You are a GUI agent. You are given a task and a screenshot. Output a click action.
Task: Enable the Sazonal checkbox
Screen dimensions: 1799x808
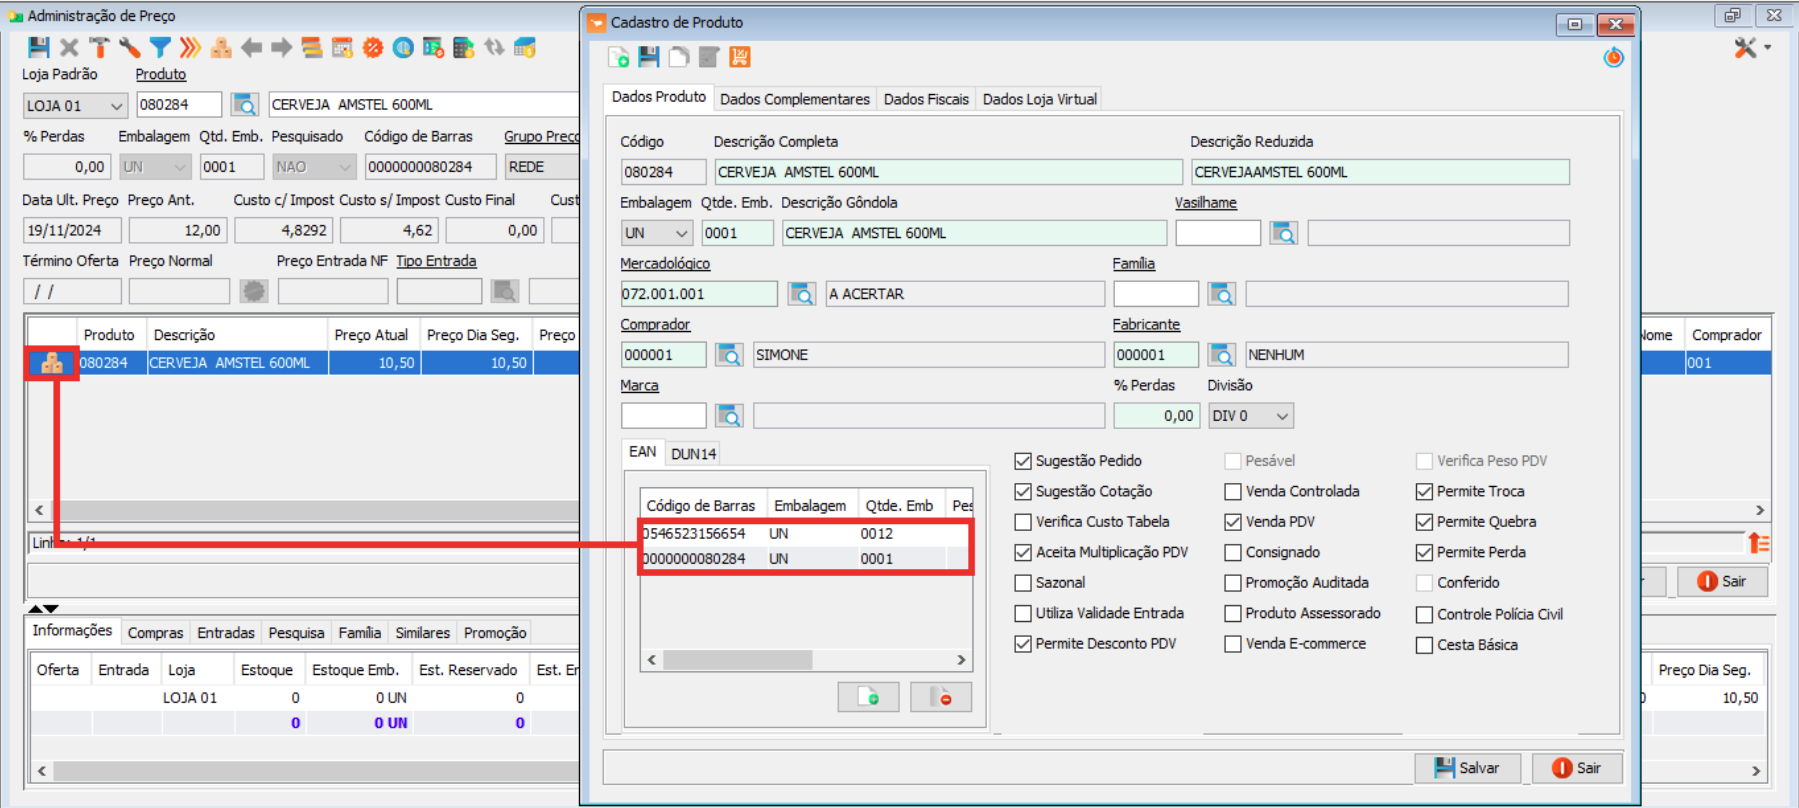(x=1023, y=583)
